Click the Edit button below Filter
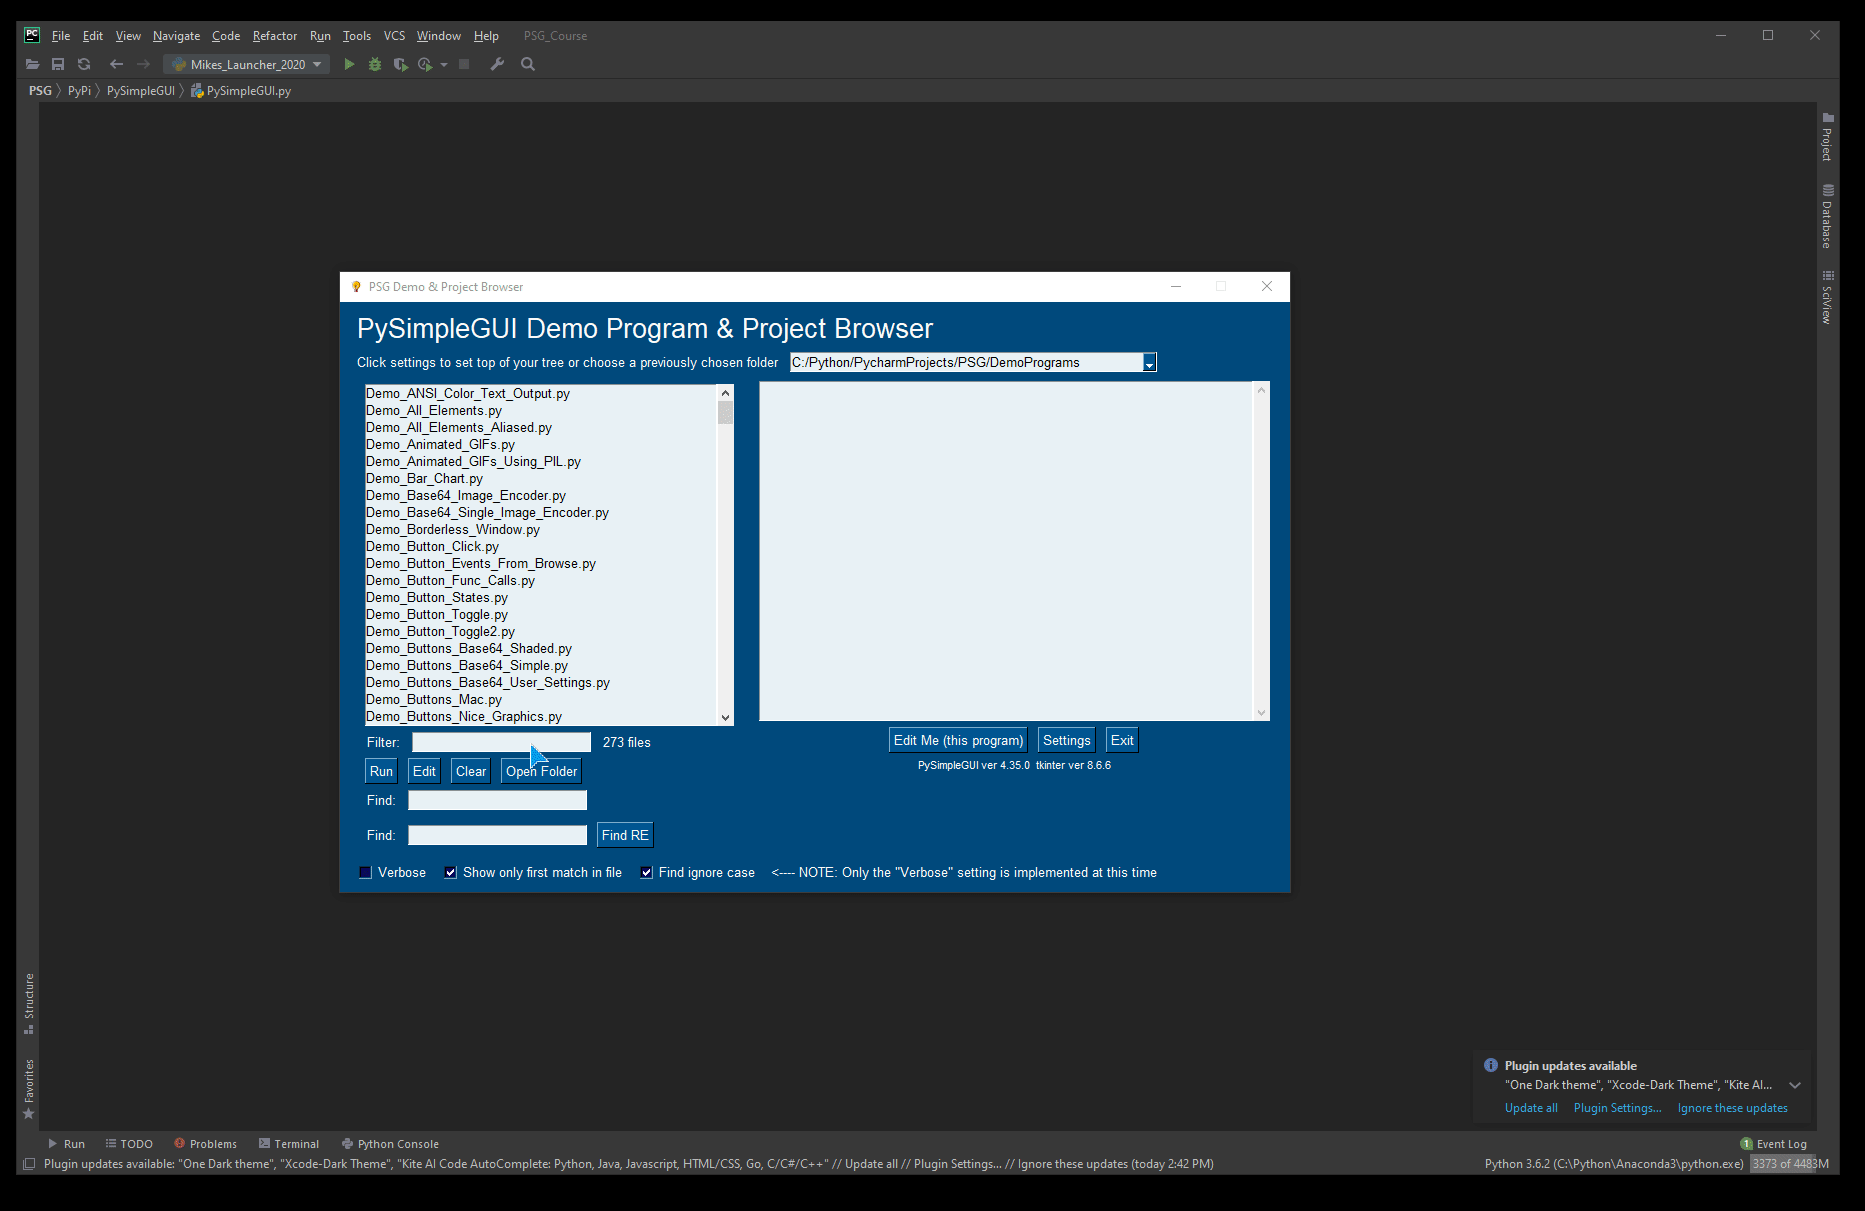Screen dimensions: 1865x1211 coord(424,772)
